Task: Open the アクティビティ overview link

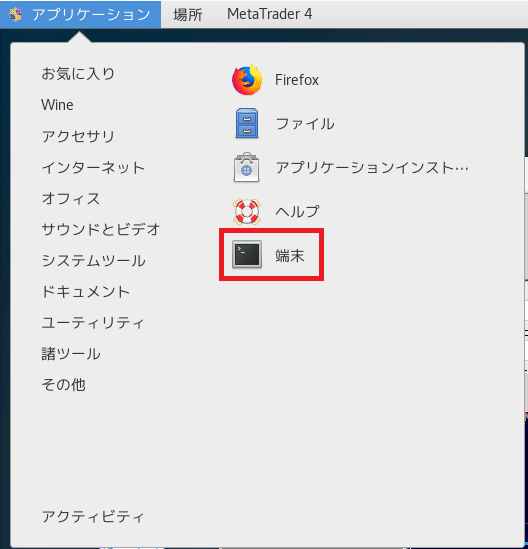Action: tap(93, 517)
